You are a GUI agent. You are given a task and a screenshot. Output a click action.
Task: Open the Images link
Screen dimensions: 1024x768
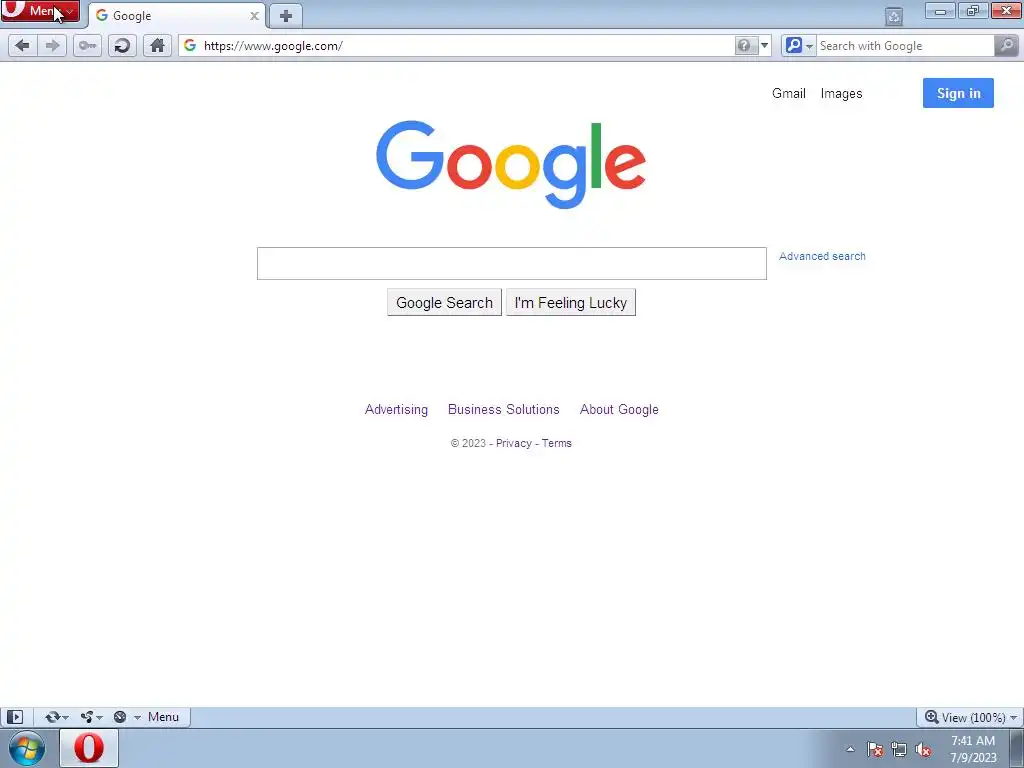841,93
